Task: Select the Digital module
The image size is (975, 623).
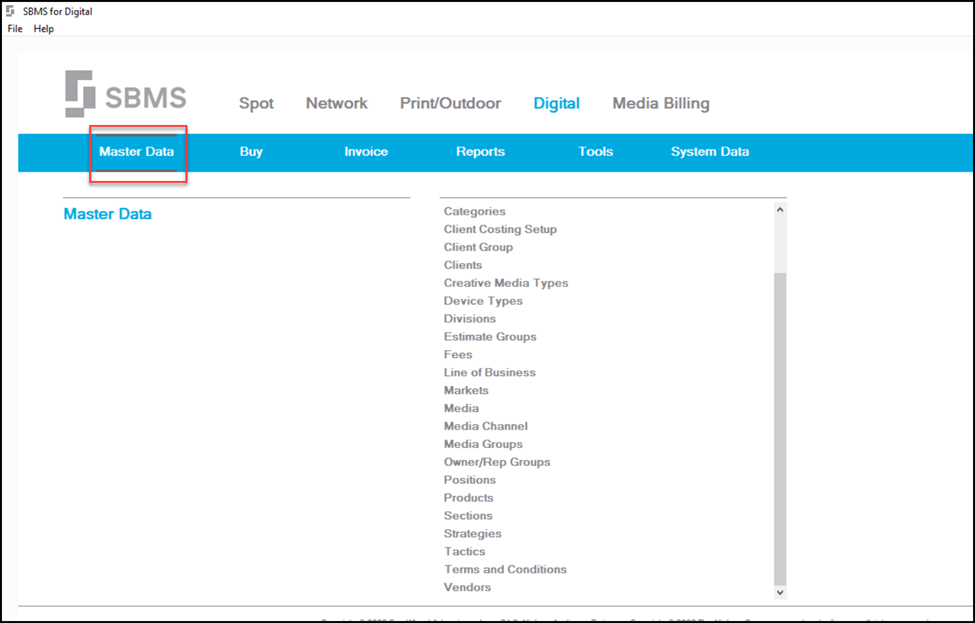Action: tap(557, 103)
